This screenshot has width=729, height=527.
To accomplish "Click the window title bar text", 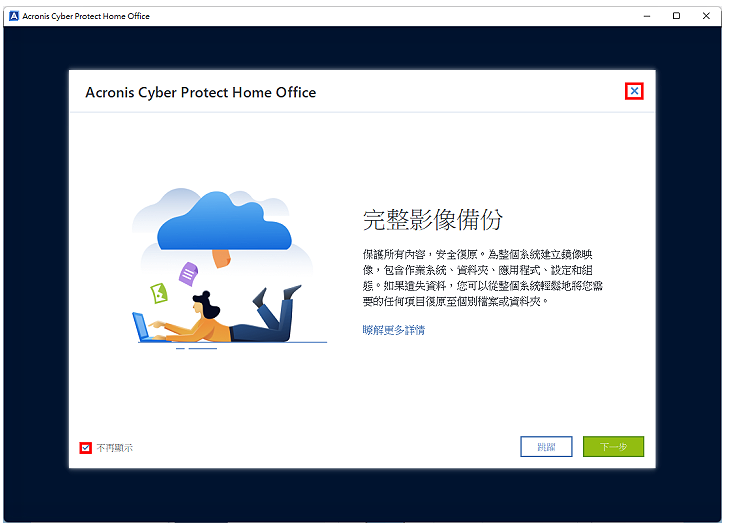I will point(86,16).
